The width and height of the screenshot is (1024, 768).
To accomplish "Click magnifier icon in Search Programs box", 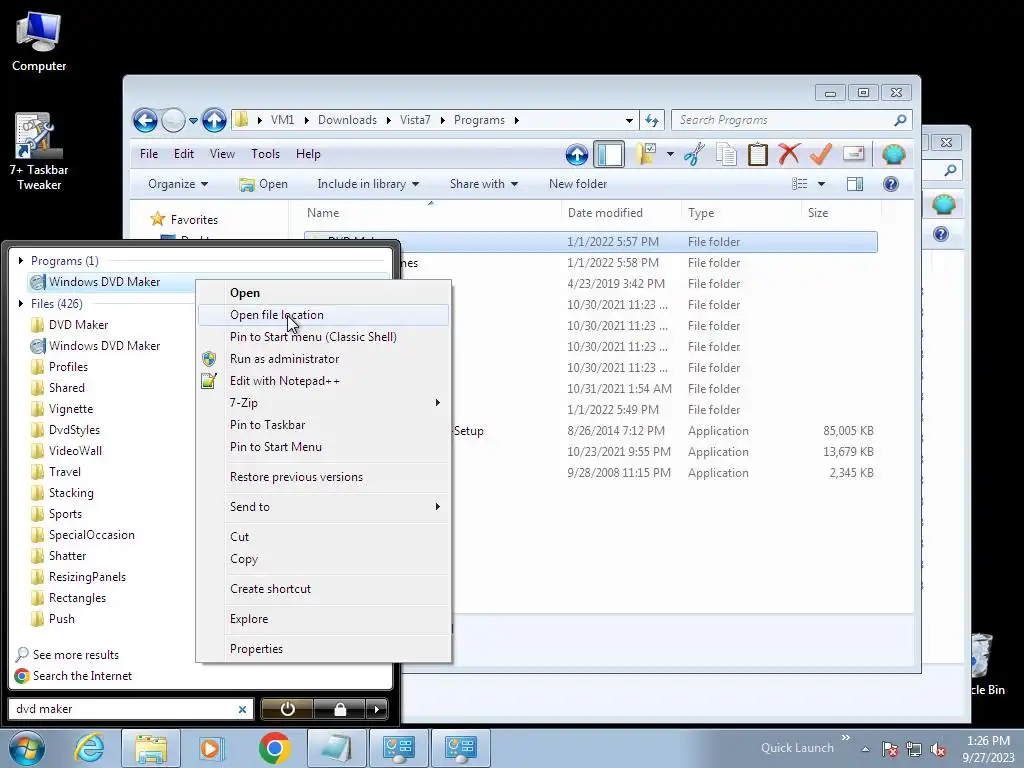I will click(x=901, y=120).
